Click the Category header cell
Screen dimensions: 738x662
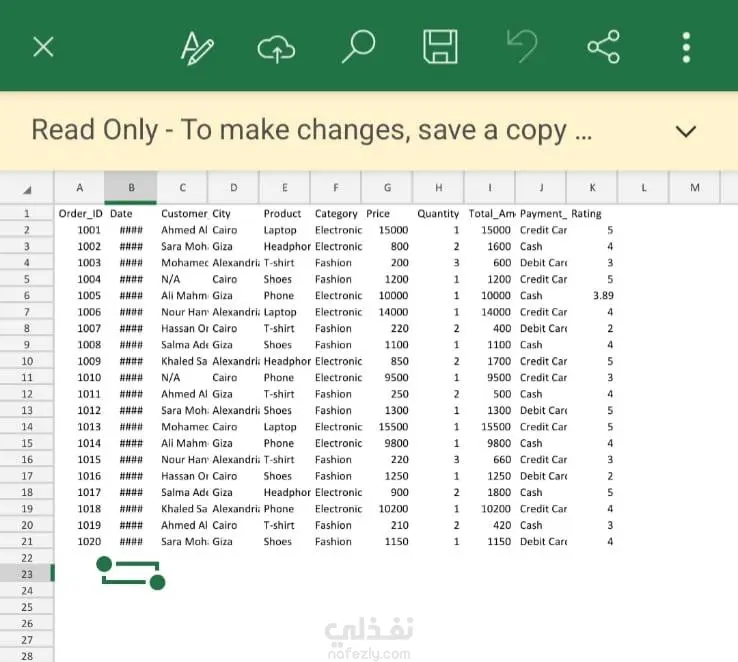[336, 214]
